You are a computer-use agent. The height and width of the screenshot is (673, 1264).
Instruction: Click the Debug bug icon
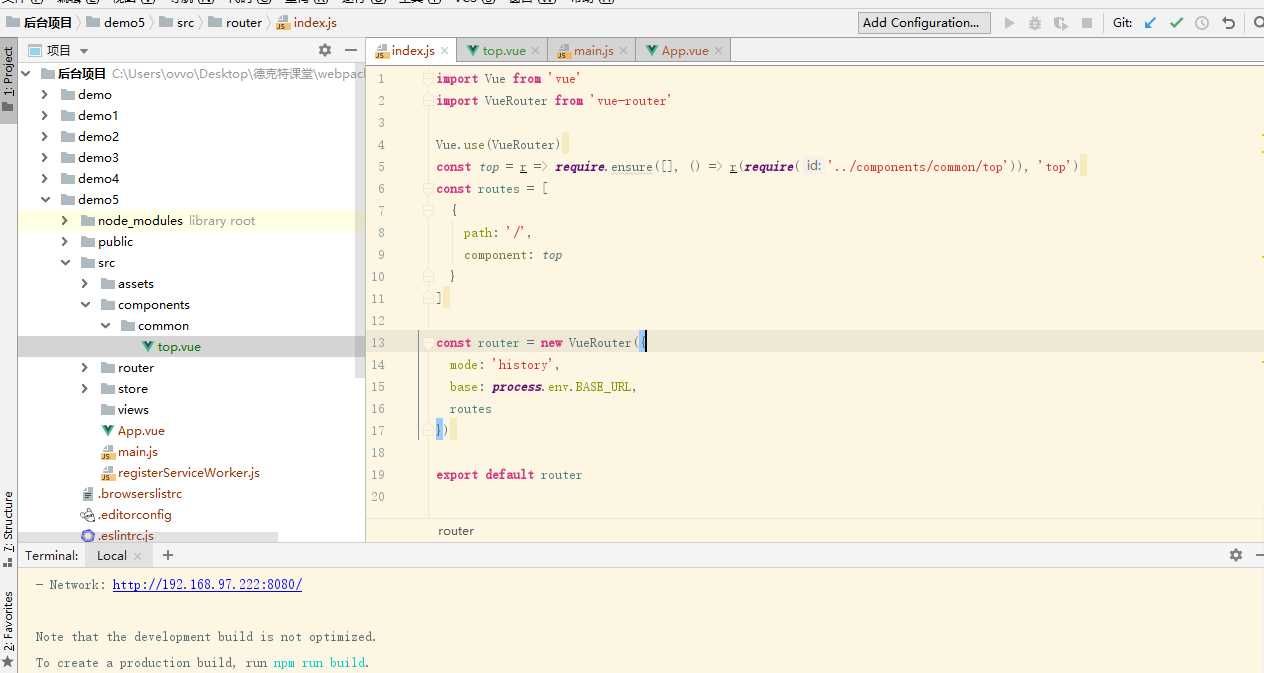coord(1035,23)
